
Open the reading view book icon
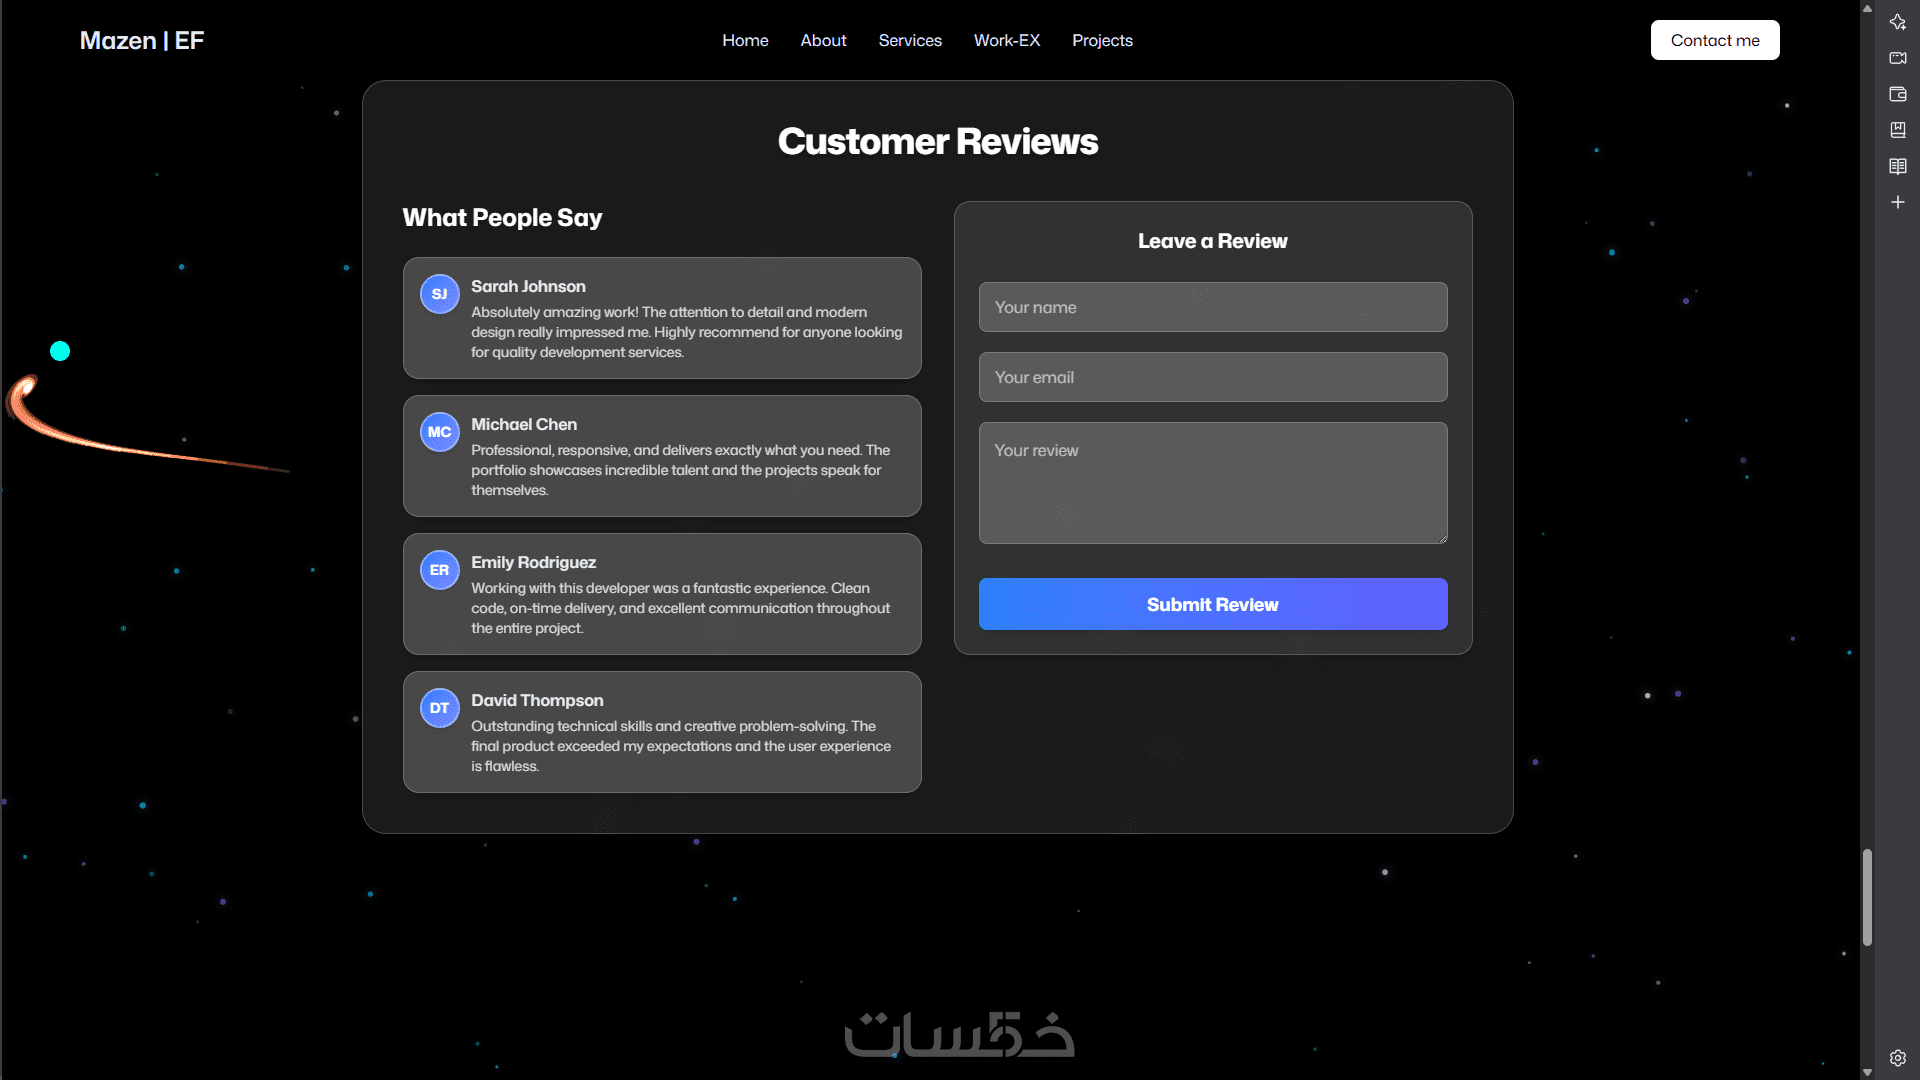[x=1897, y=166]
